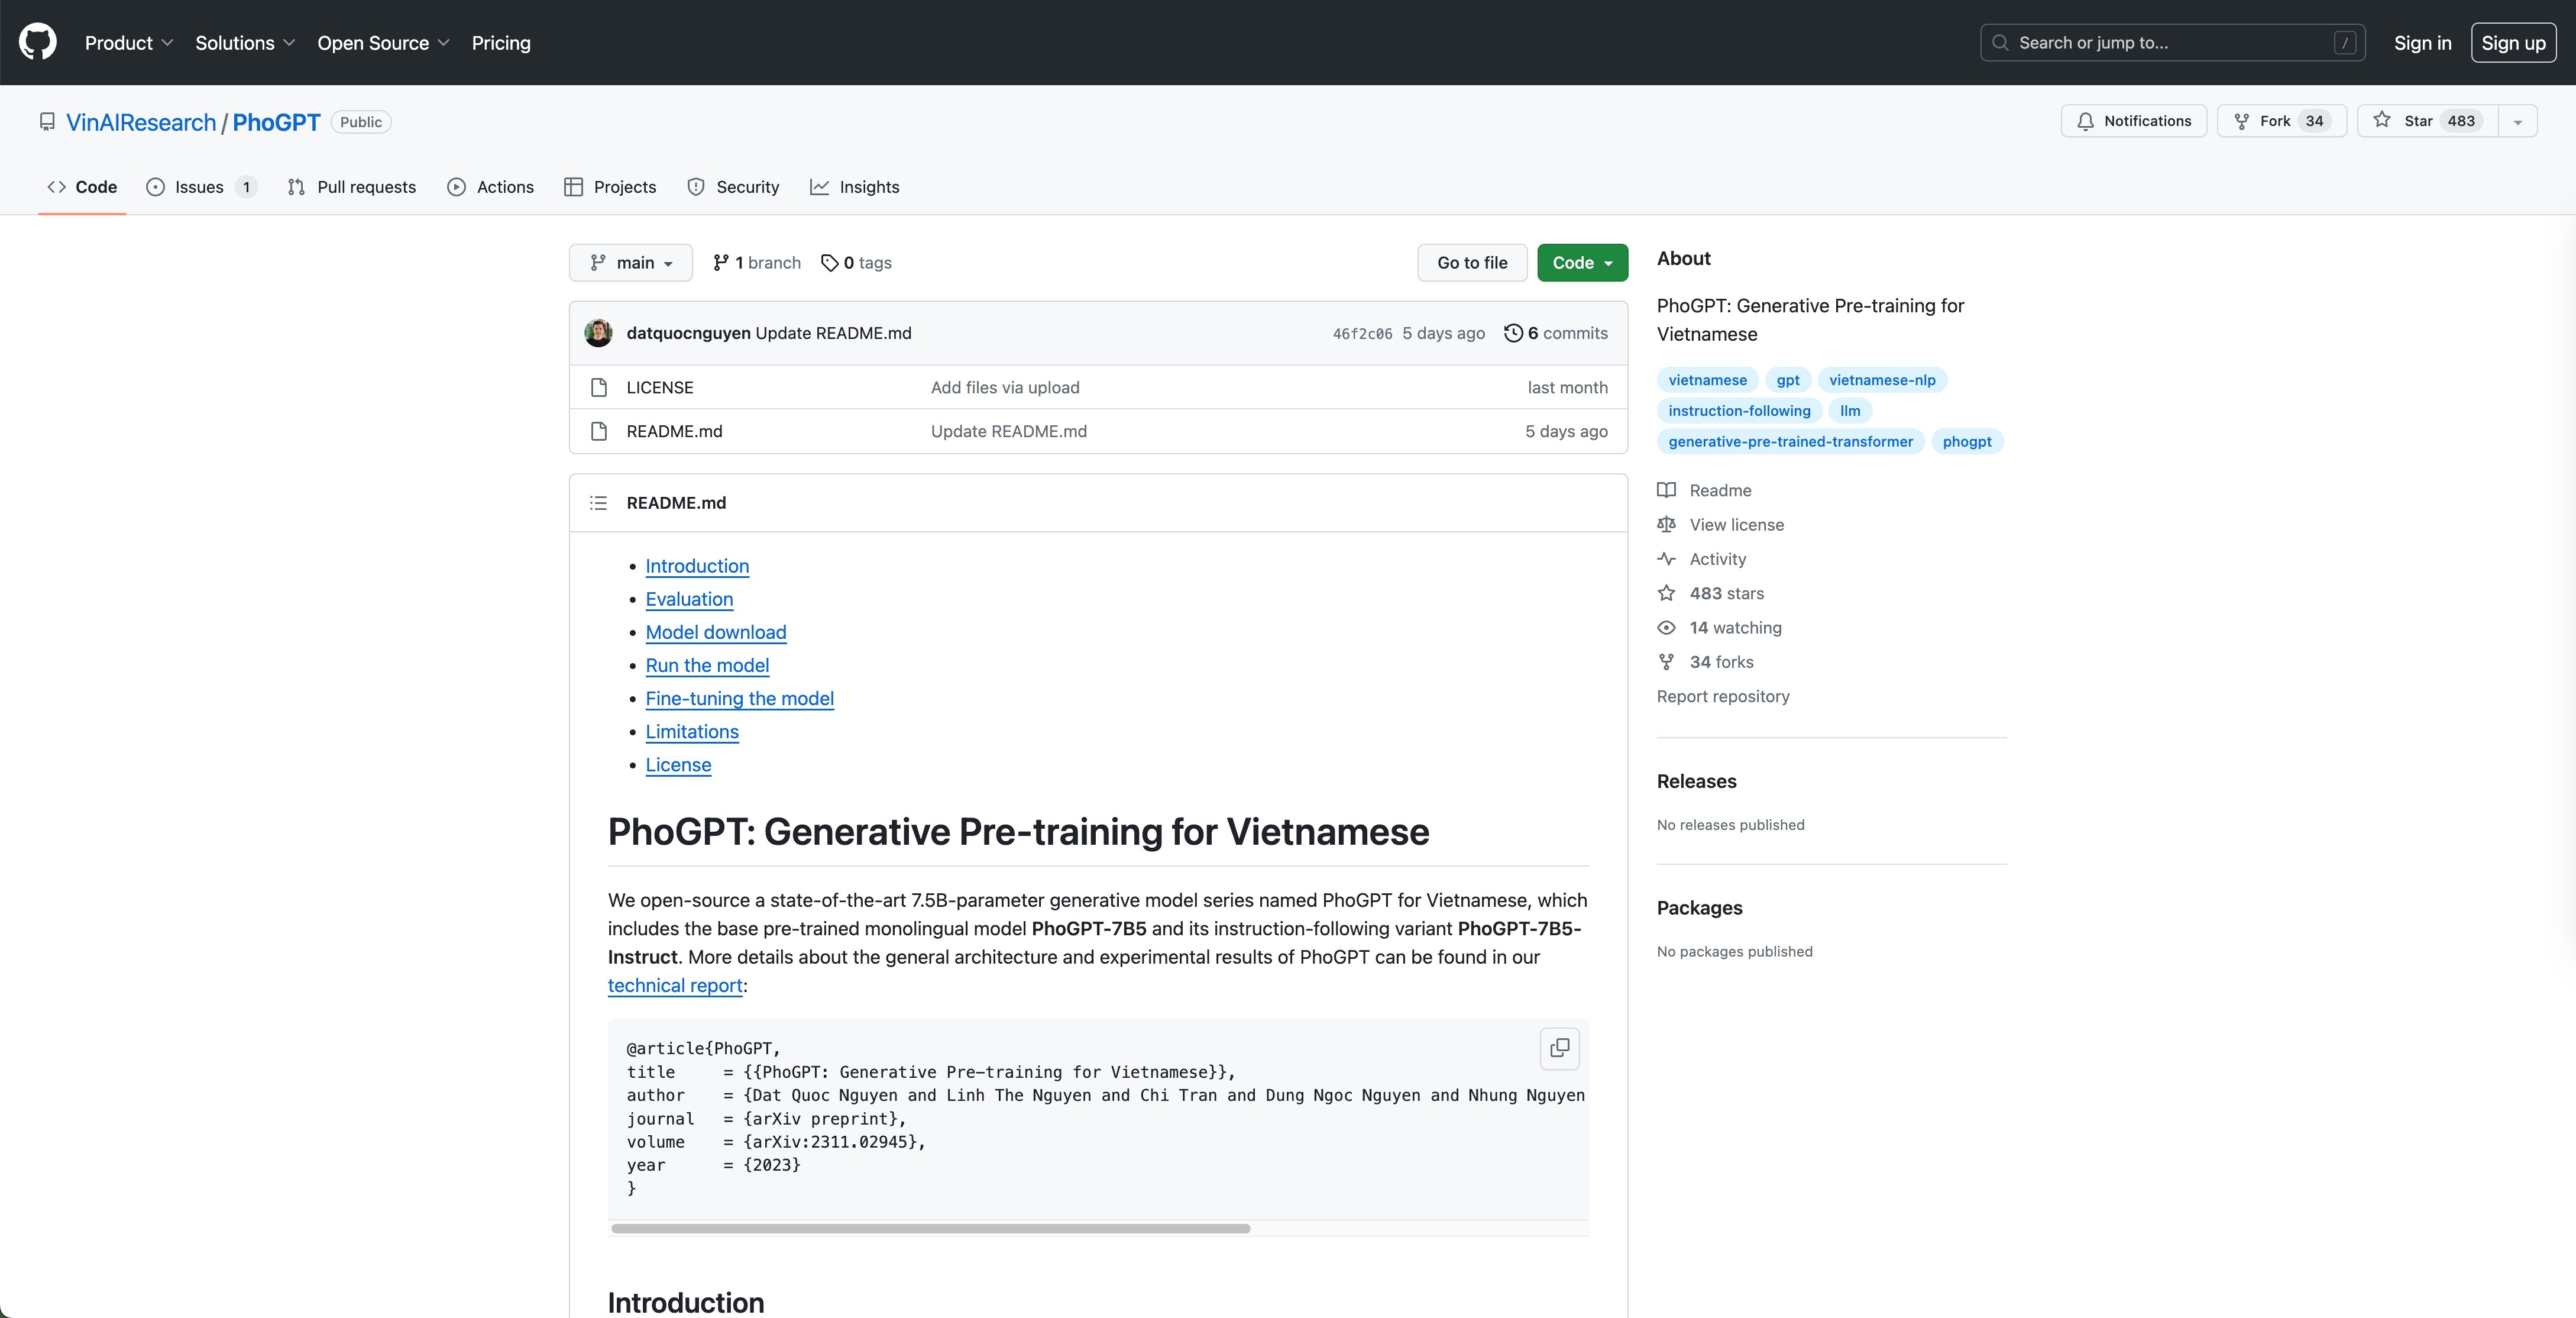Expand the green Code dropdown
Viewport: 2576px width, 1318px height.
1582,263
